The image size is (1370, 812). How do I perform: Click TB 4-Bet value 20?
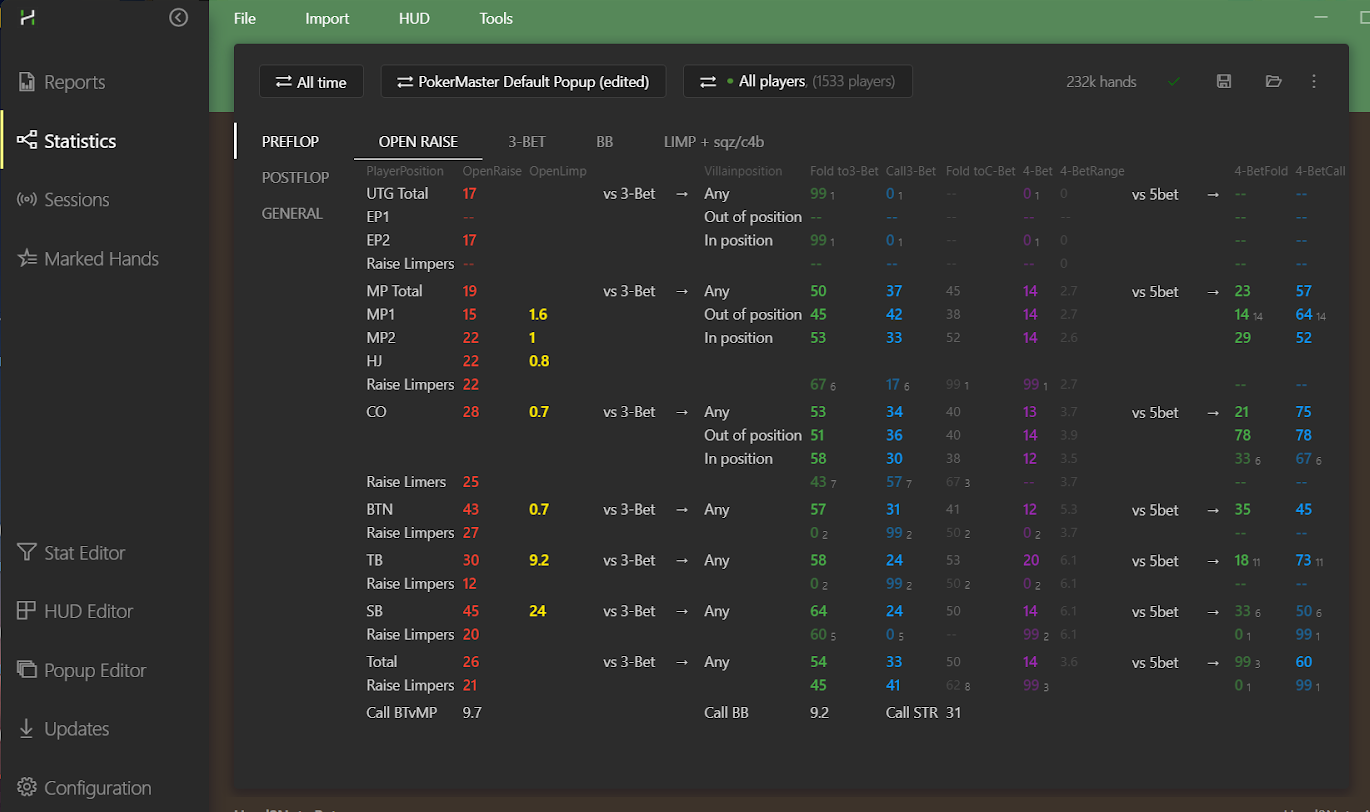(x=1031, y=561)
